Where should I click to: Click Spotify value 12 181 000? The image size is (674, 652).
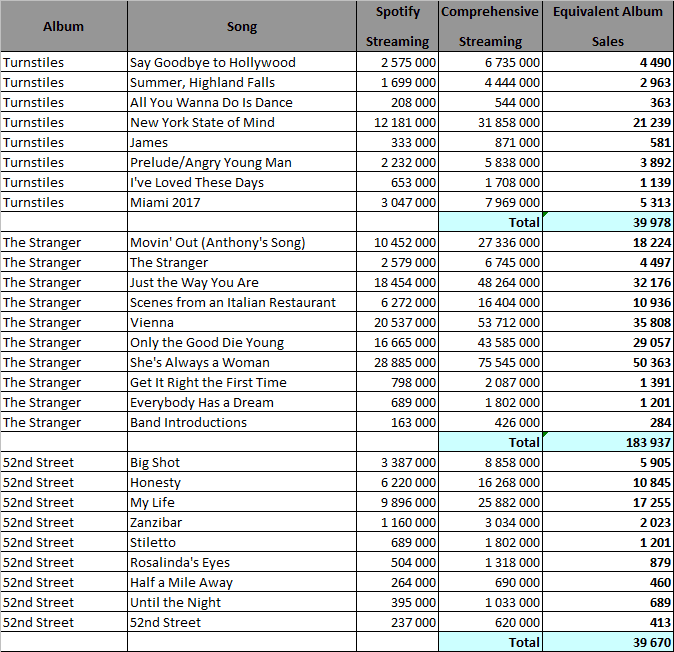pos(397,122)
